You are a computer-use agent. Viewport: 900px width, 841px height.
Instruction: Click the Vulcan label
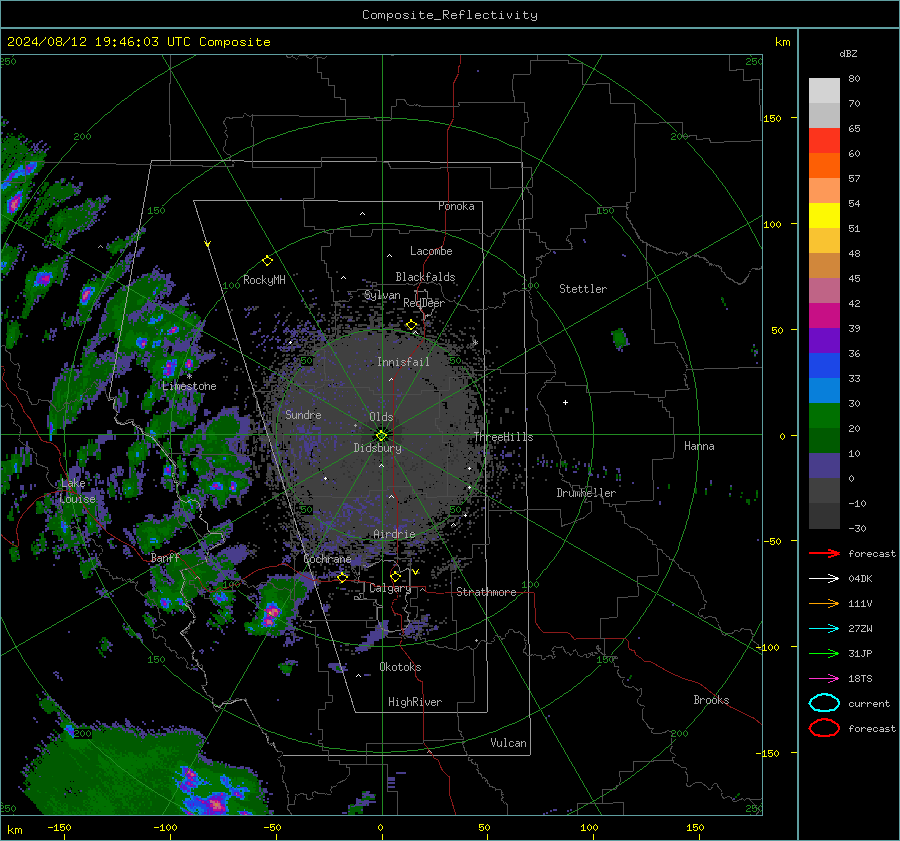508,743
